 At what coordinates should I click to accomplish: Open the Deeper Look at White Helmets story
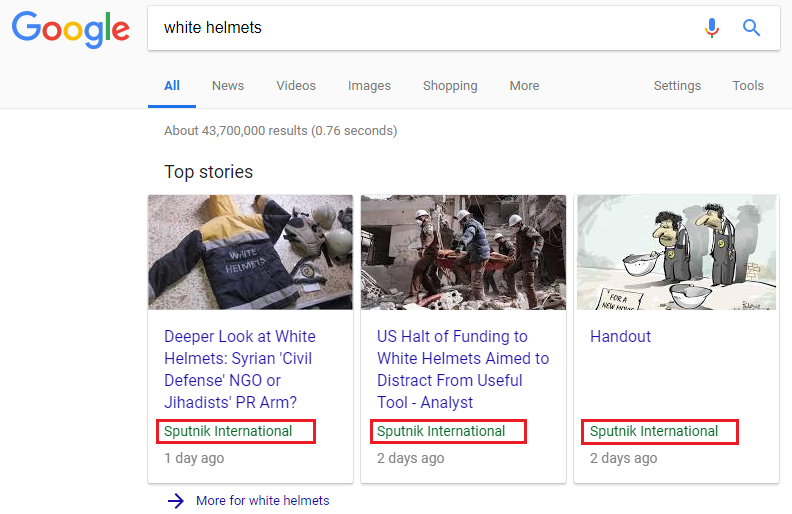[x=240, y=369]
